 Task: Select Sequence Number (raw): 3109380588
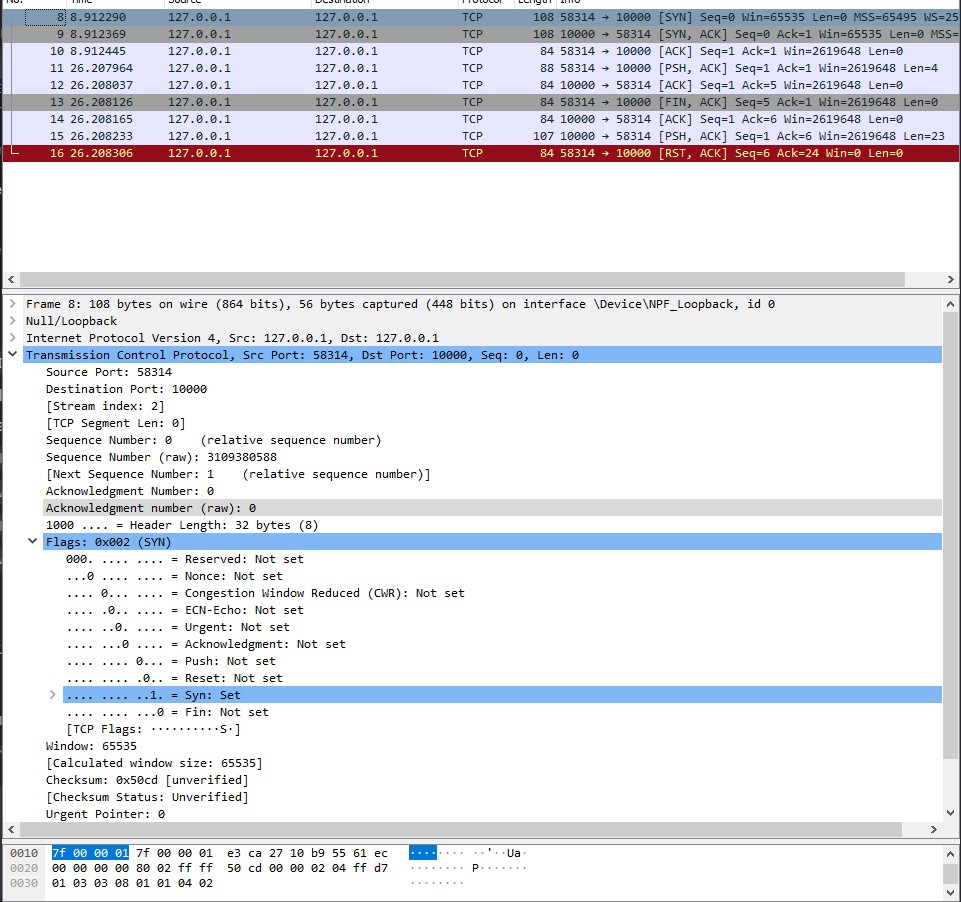pyautogui.click(x=161, y=457)
